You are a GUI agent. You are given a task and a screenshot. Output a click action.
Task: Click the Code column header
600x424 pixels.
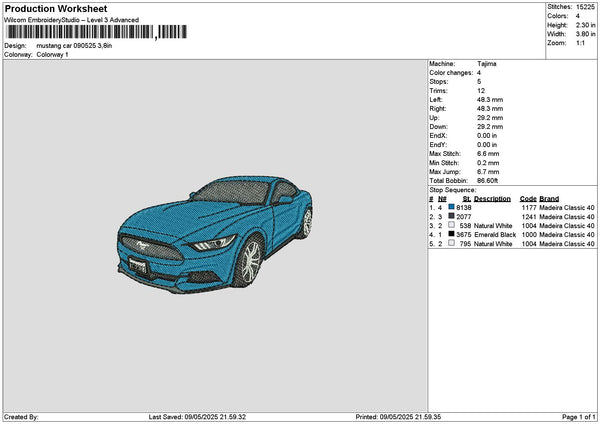point(528,198)
